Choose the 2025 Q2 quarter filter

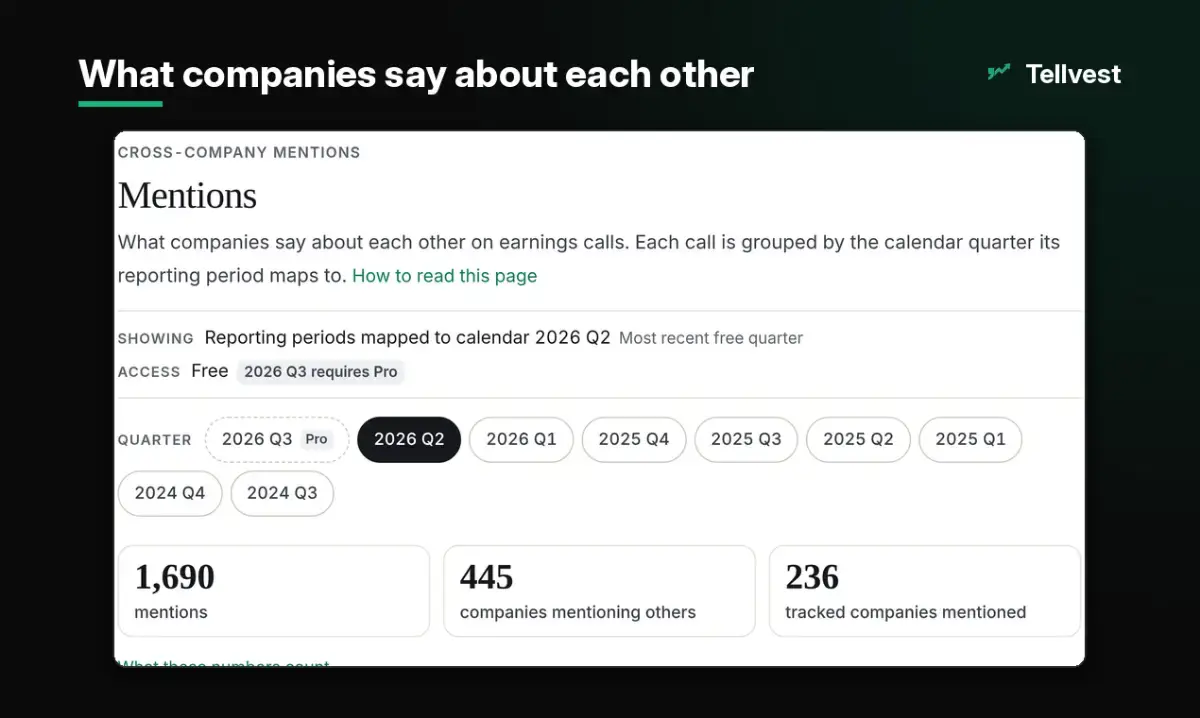tap(858, 440)
